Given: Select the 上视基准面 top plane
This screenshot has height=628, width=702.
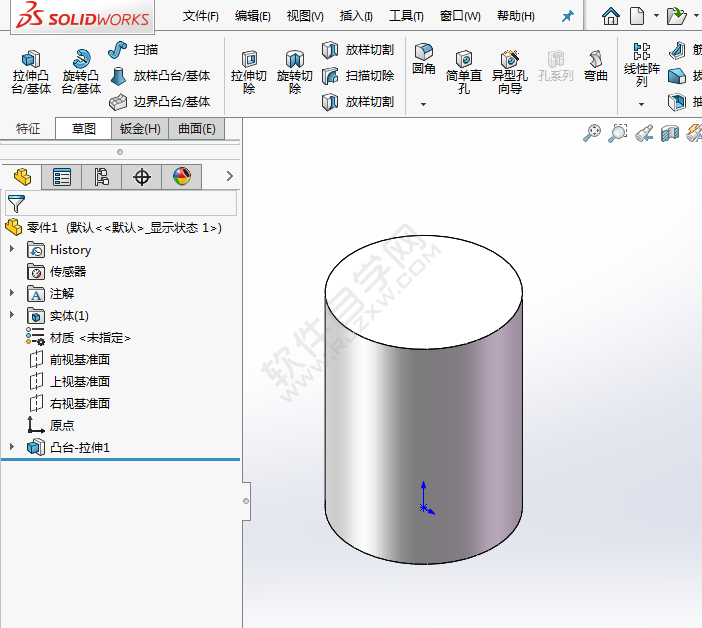Looking at the screenshot, I should point(69,381).
